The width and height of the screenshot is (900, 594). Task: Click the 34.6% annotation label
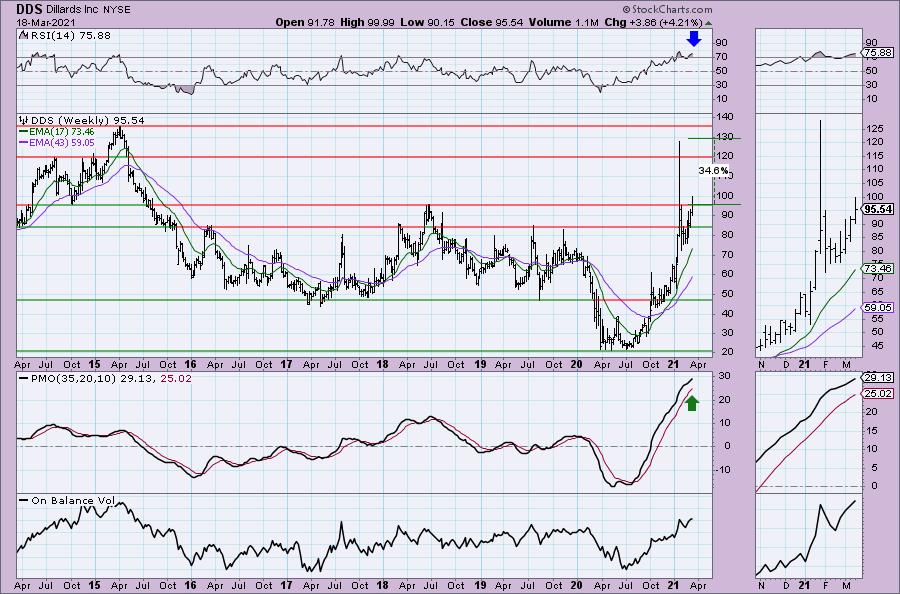coord(713,170)
